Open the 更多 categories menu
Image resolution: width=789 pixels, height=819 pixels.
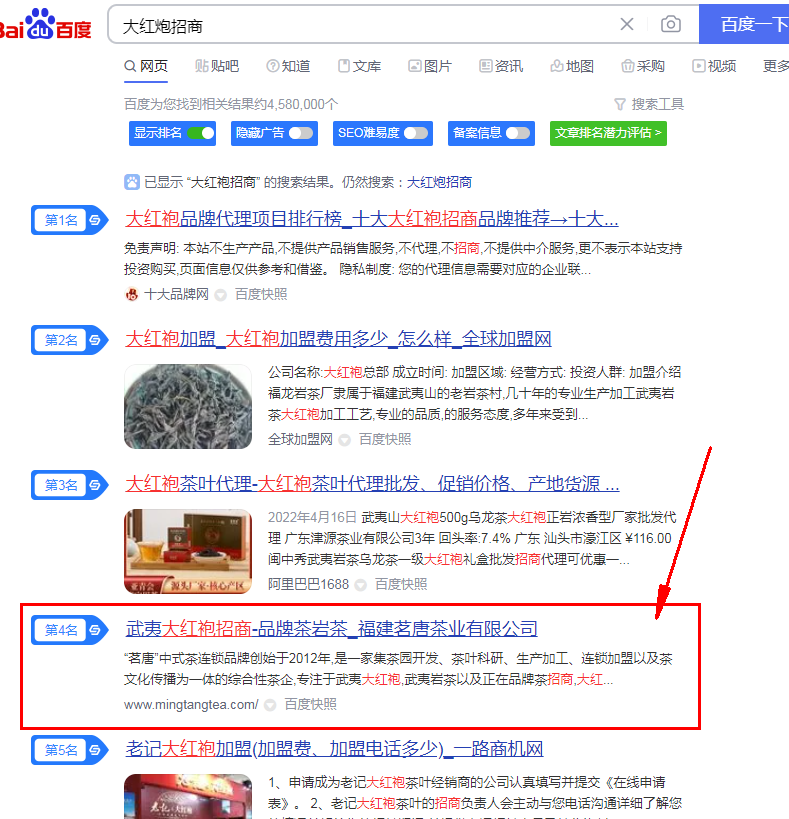tap(775, 66)
